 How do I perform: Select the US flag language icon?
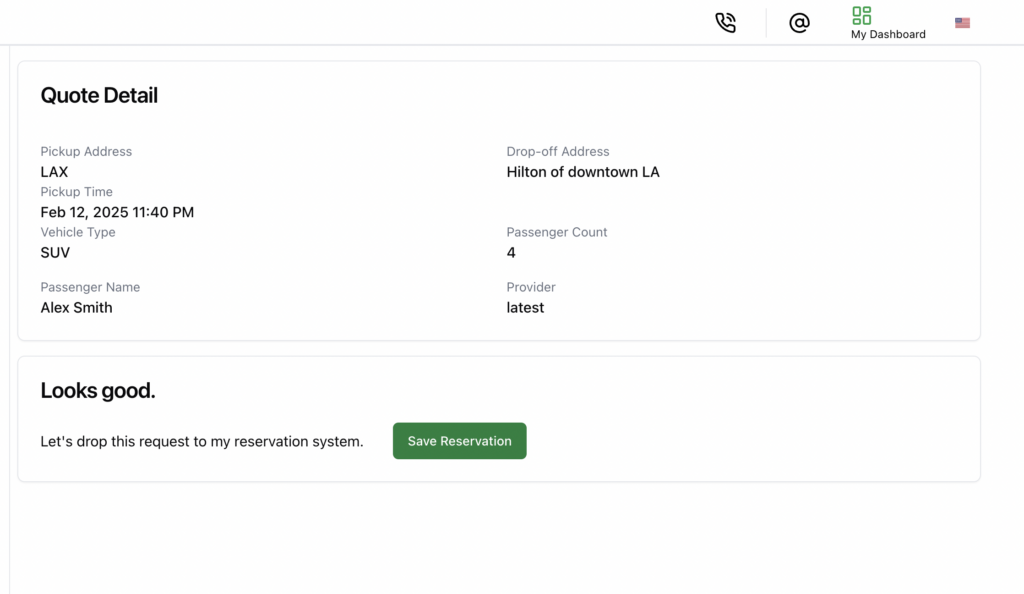click(x=962, y=23)
